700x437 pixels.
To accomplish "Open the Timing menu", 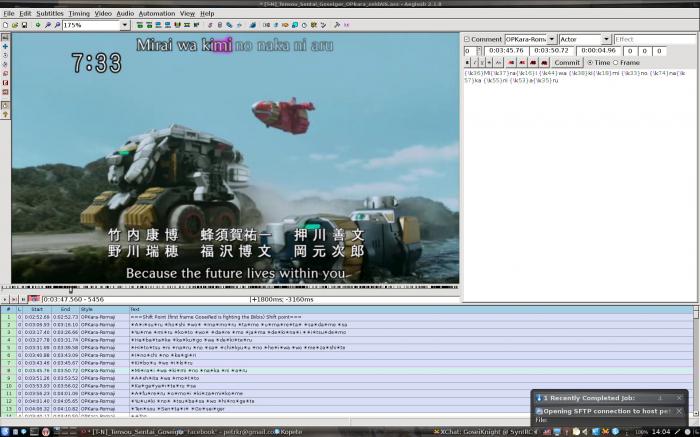I will point(79,13).
